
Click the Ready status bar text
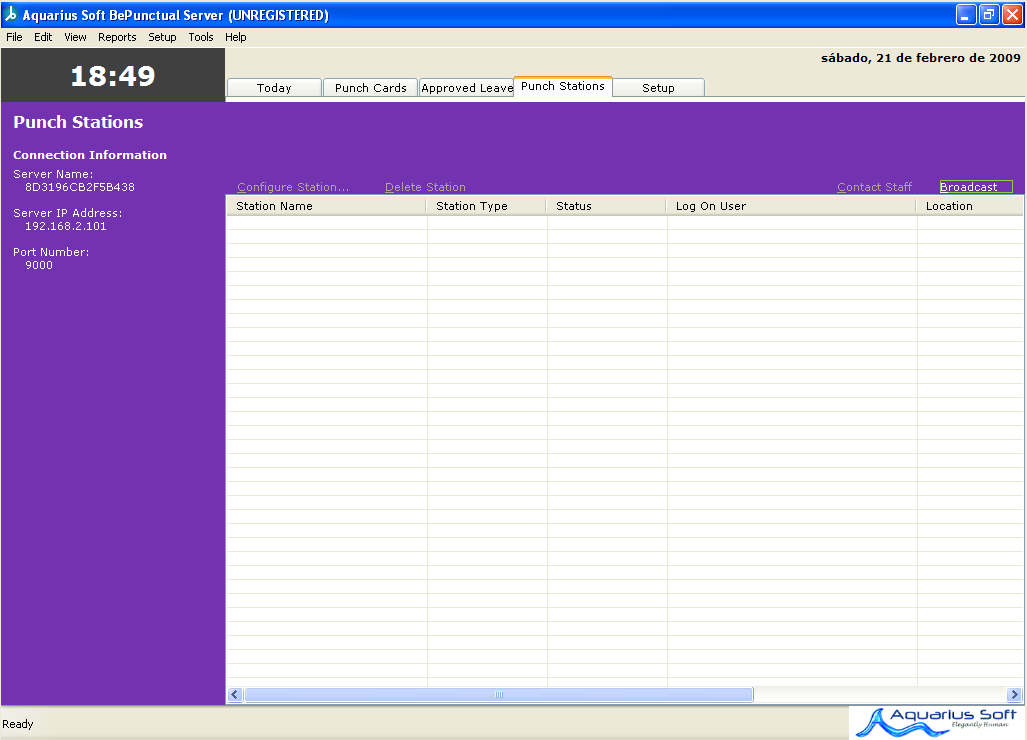[18, 724]
